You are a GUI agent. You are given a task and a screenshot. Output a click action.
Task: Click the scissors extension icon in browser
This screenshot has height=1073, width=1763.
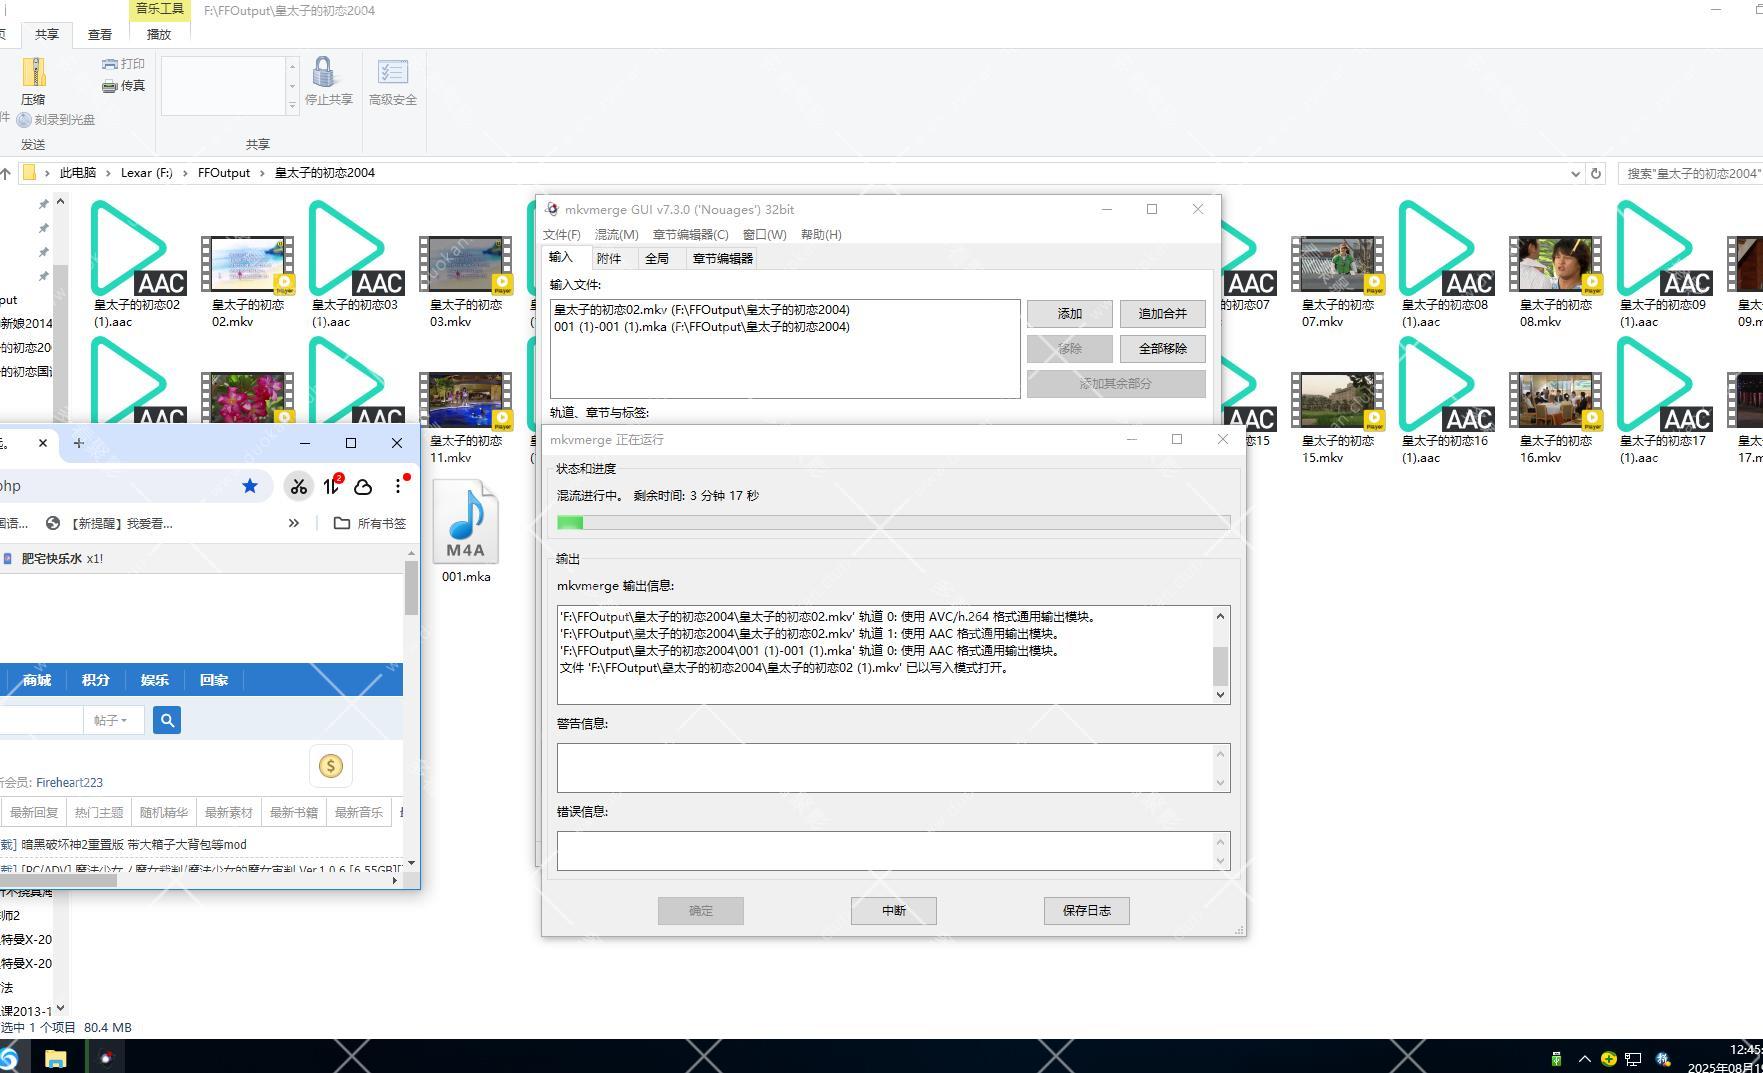point(298,486)
